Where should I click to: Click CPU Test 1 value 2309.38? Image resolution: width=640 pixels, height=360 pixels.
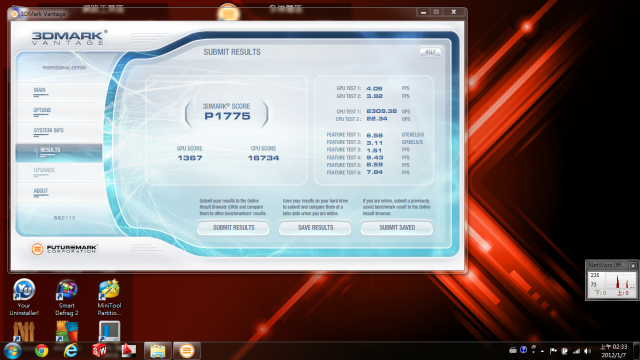[382, 111]
